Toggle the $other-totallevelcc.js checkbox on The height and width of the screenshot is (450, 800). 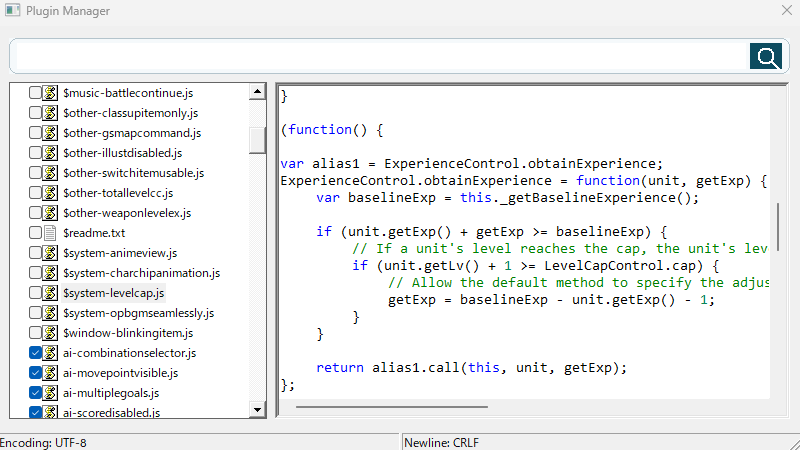(x=35, y=192)
